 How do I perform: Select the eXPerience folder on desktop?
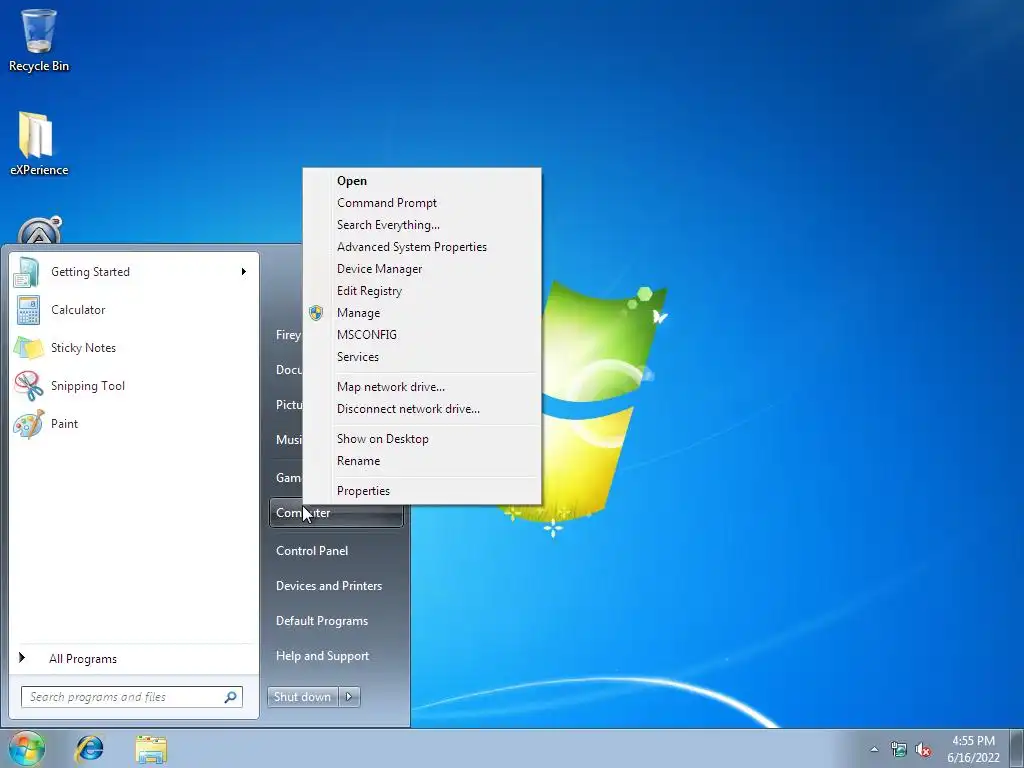click(39, 144)
